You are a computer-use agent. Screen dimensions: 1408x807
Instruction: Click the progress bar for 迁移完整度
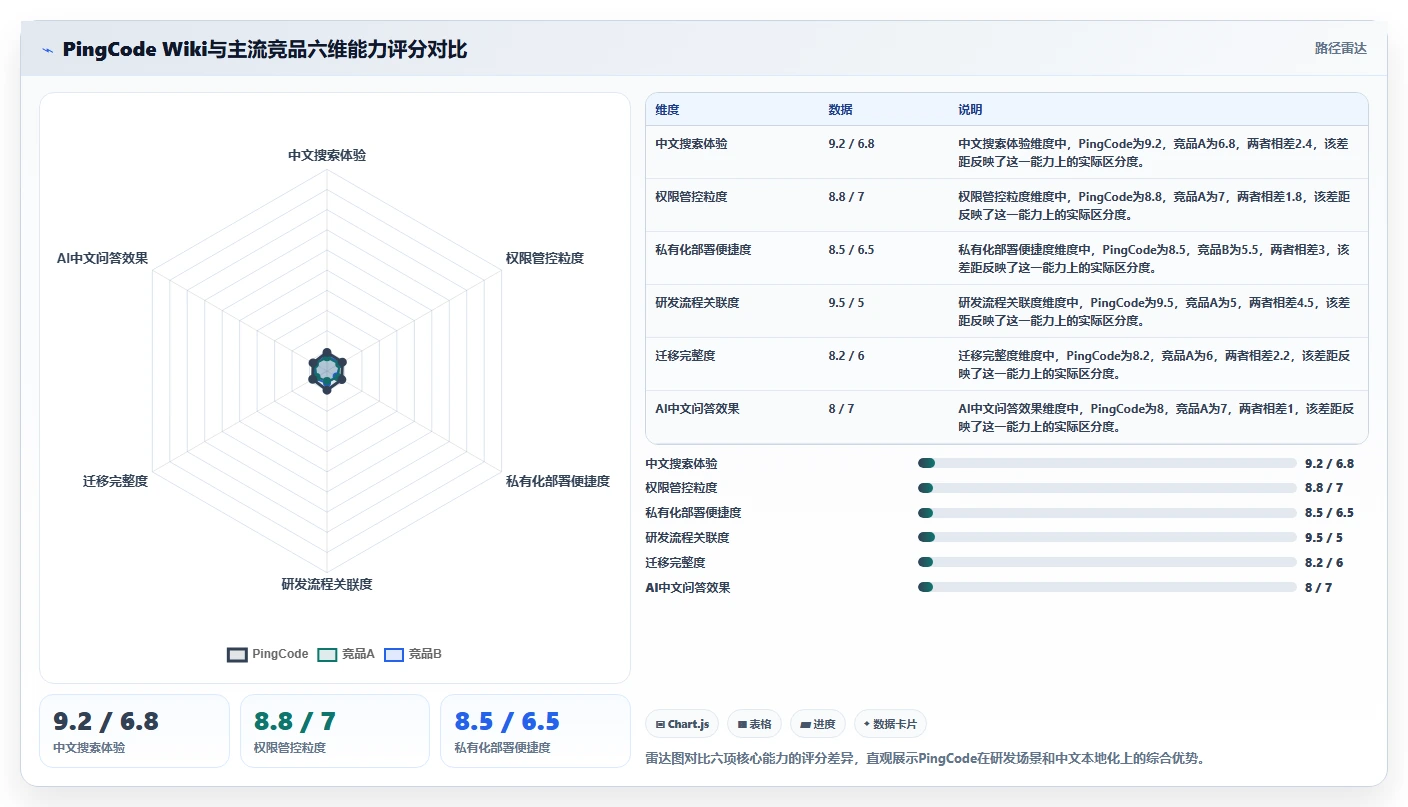[1107, 562]
